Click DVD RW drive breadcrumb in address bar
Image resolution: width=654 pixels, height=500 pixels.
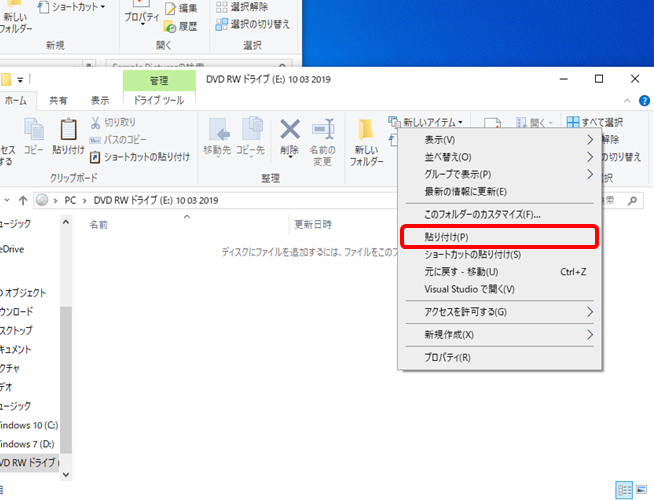coord(156,201)
